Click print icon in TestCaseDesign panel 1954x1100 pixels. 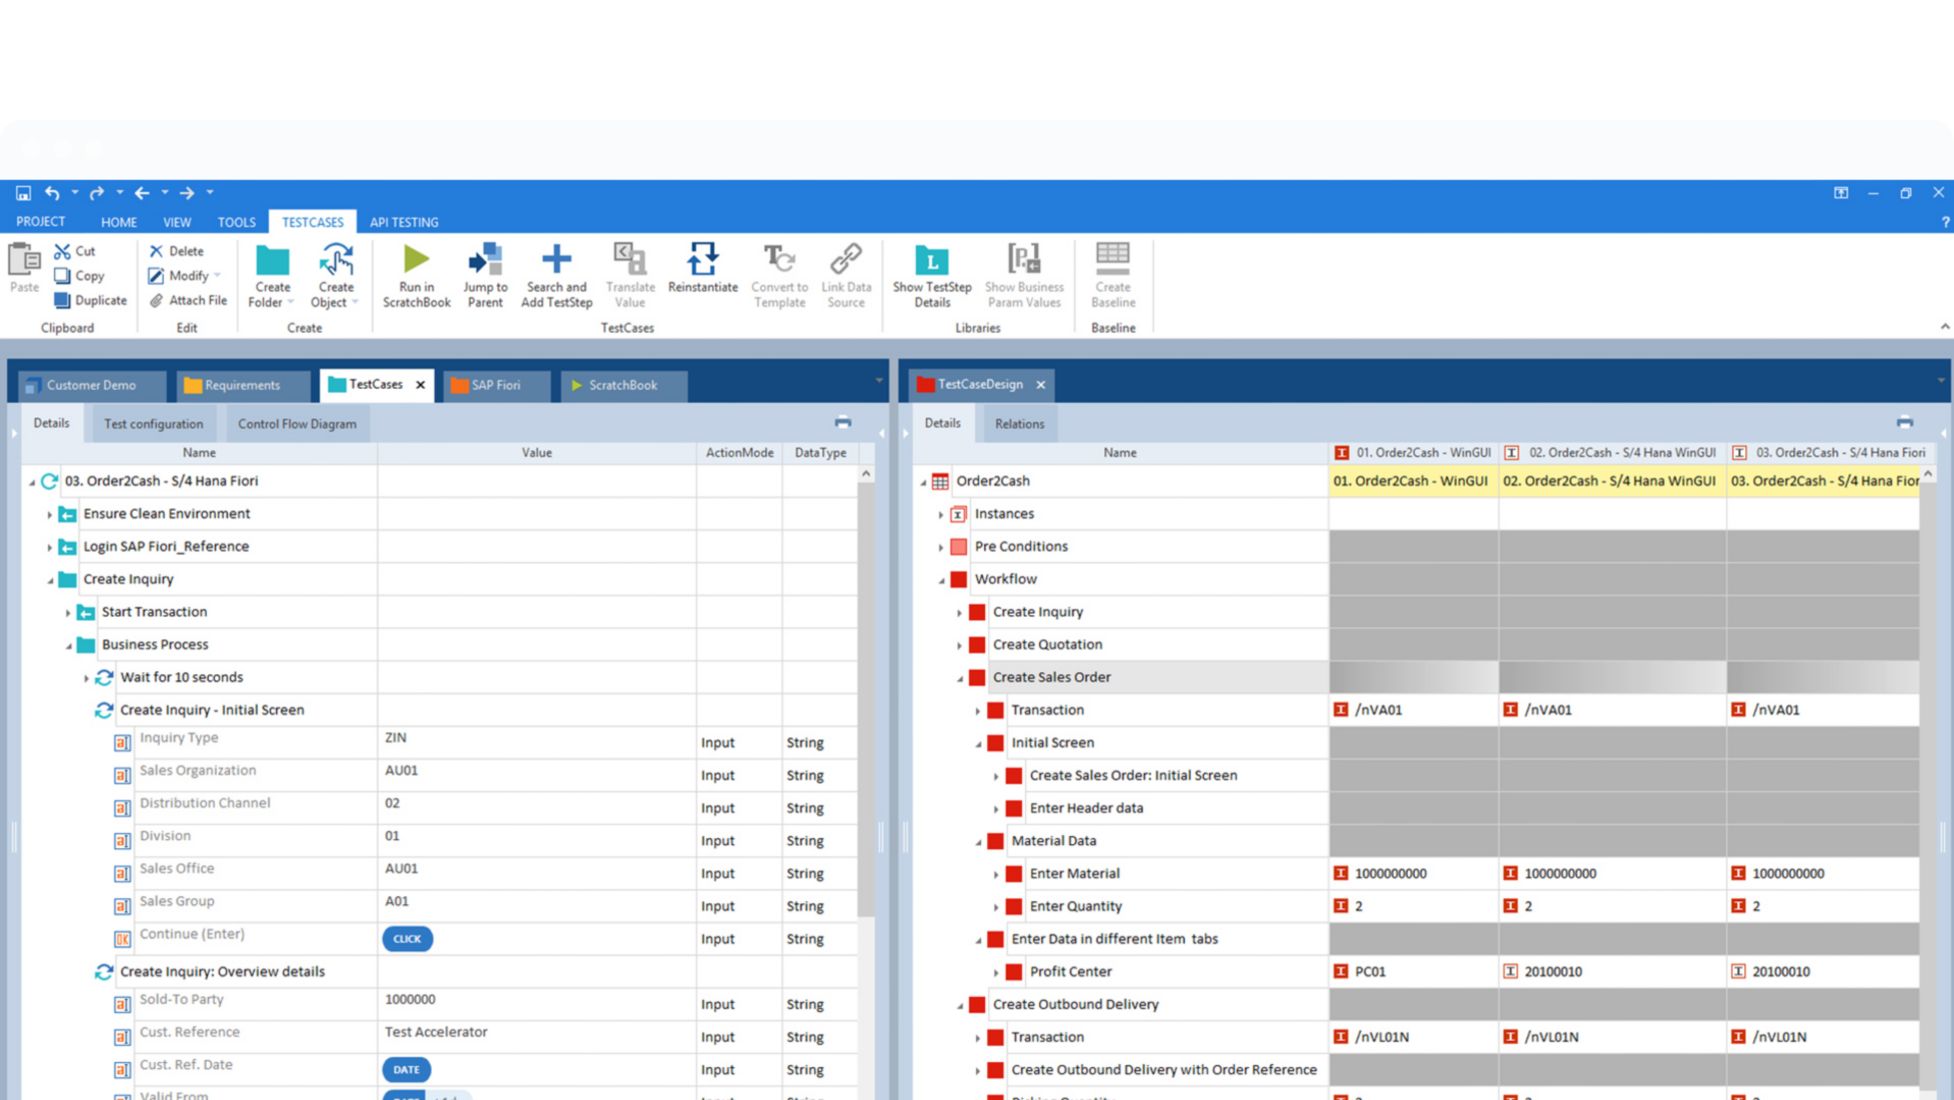[1904, 423]
